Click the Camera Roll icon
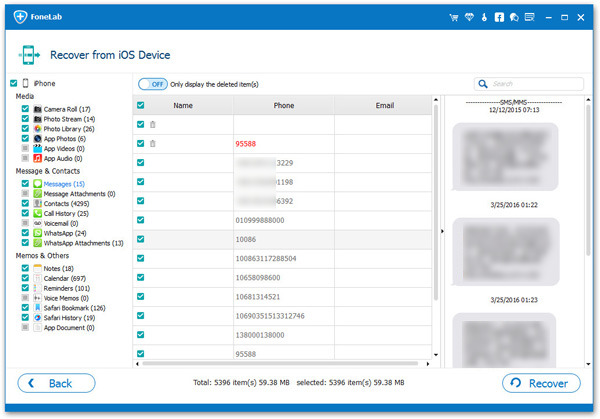This screenshot has width=600, height=419. [38, 109]
